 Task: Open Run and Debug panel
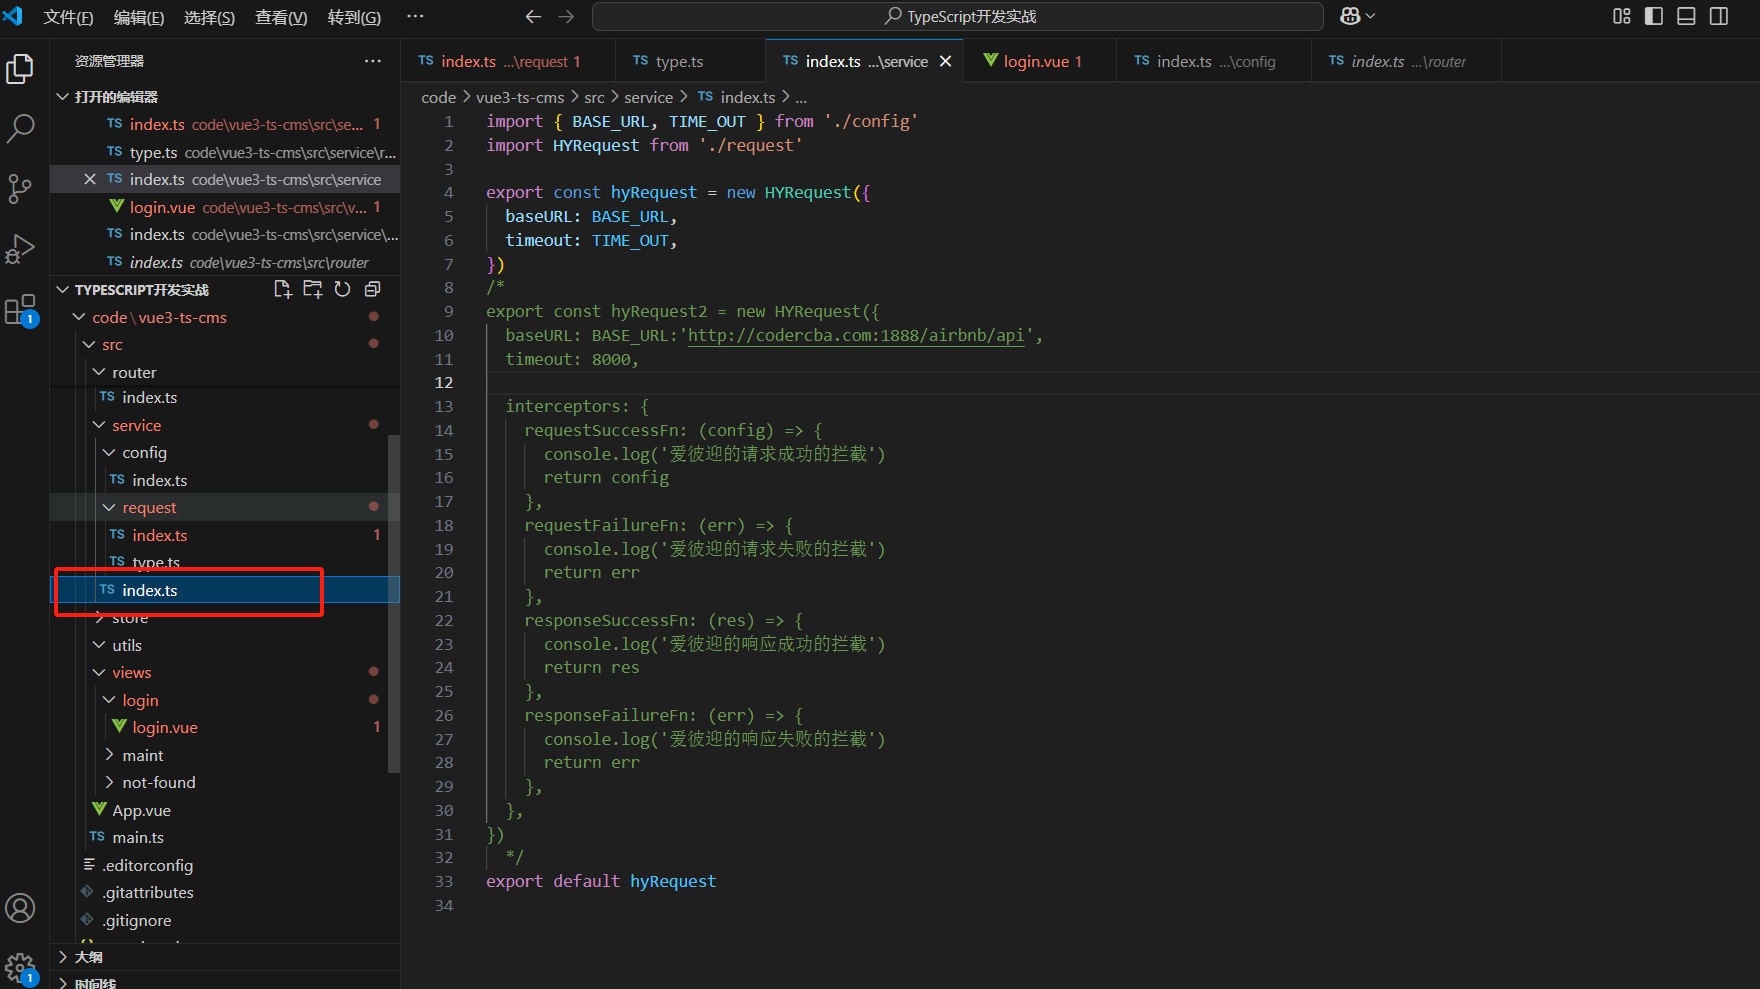[x=20, y=249]
